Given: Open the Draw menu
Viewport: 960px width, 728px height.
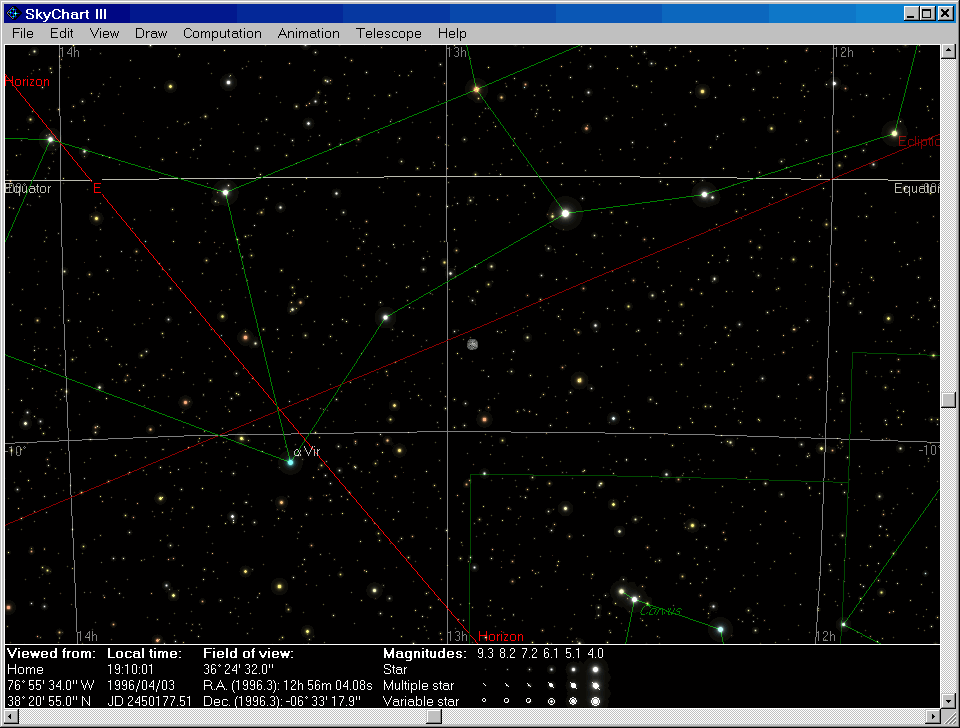Looking at the screenshot, I should point(151,33).
